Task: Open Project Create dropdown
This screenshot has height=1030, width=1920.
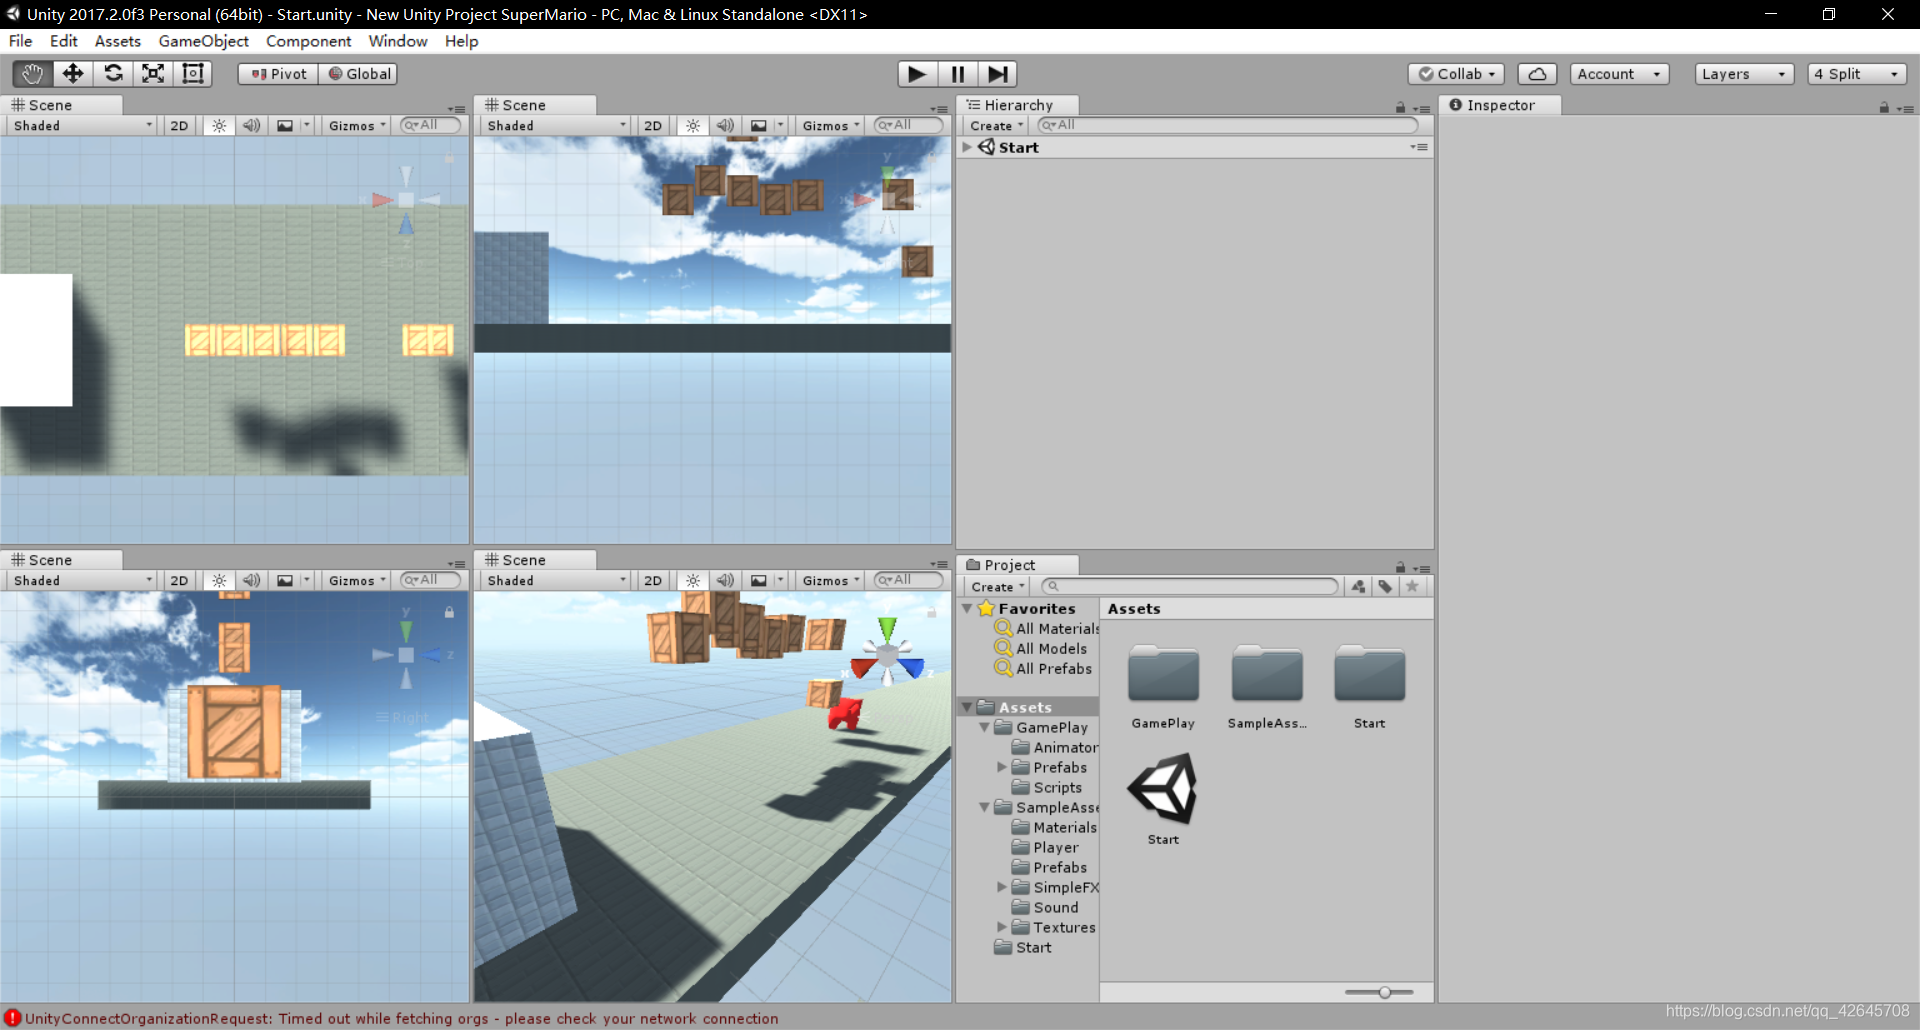Action: tap(997, 587)
